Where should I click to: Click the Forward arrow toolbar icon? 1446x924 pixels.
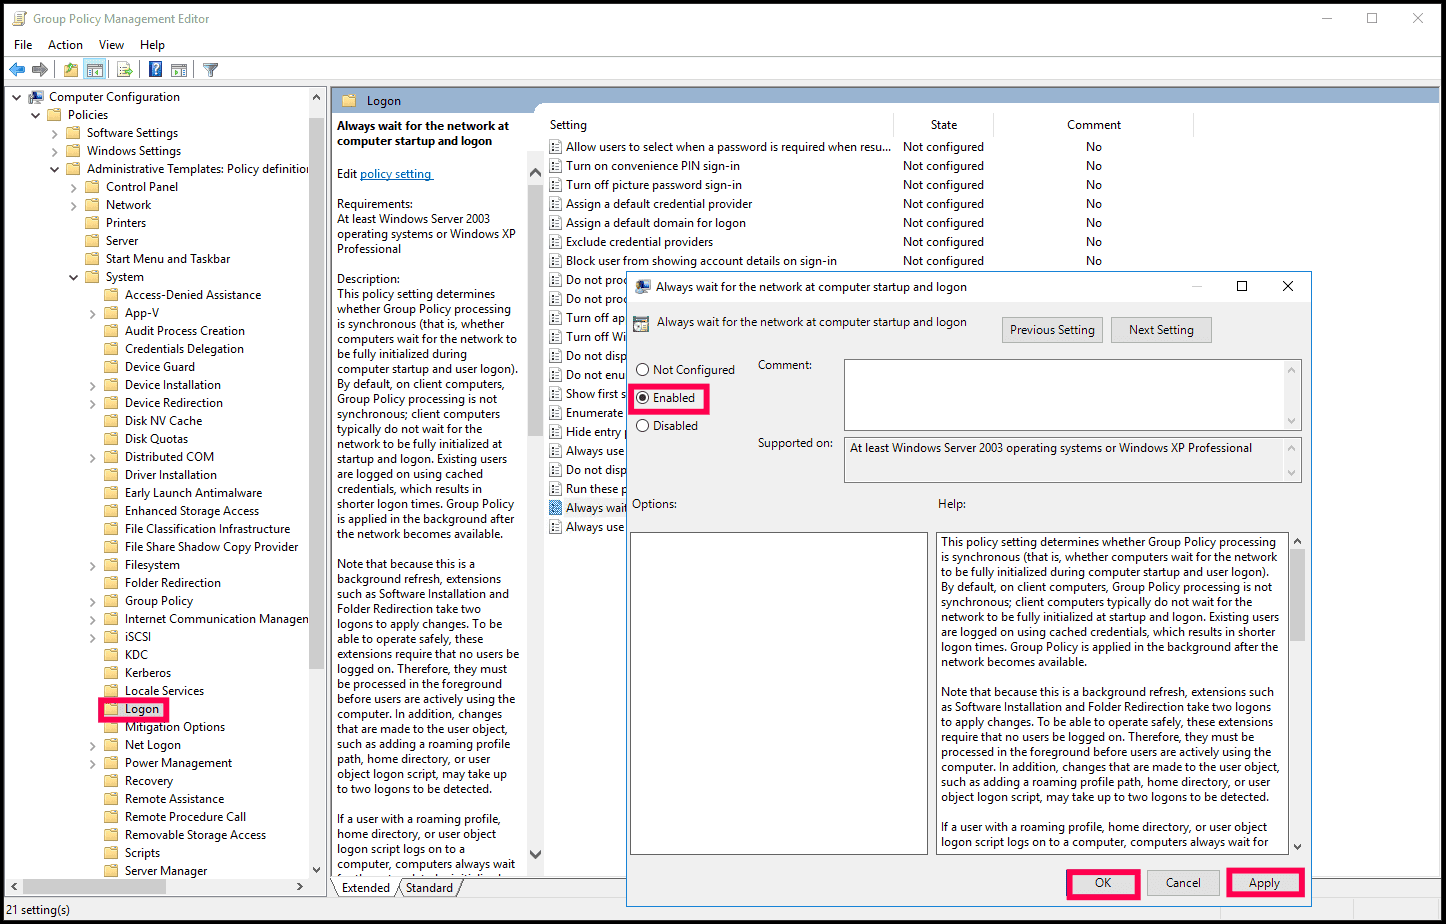40,70
